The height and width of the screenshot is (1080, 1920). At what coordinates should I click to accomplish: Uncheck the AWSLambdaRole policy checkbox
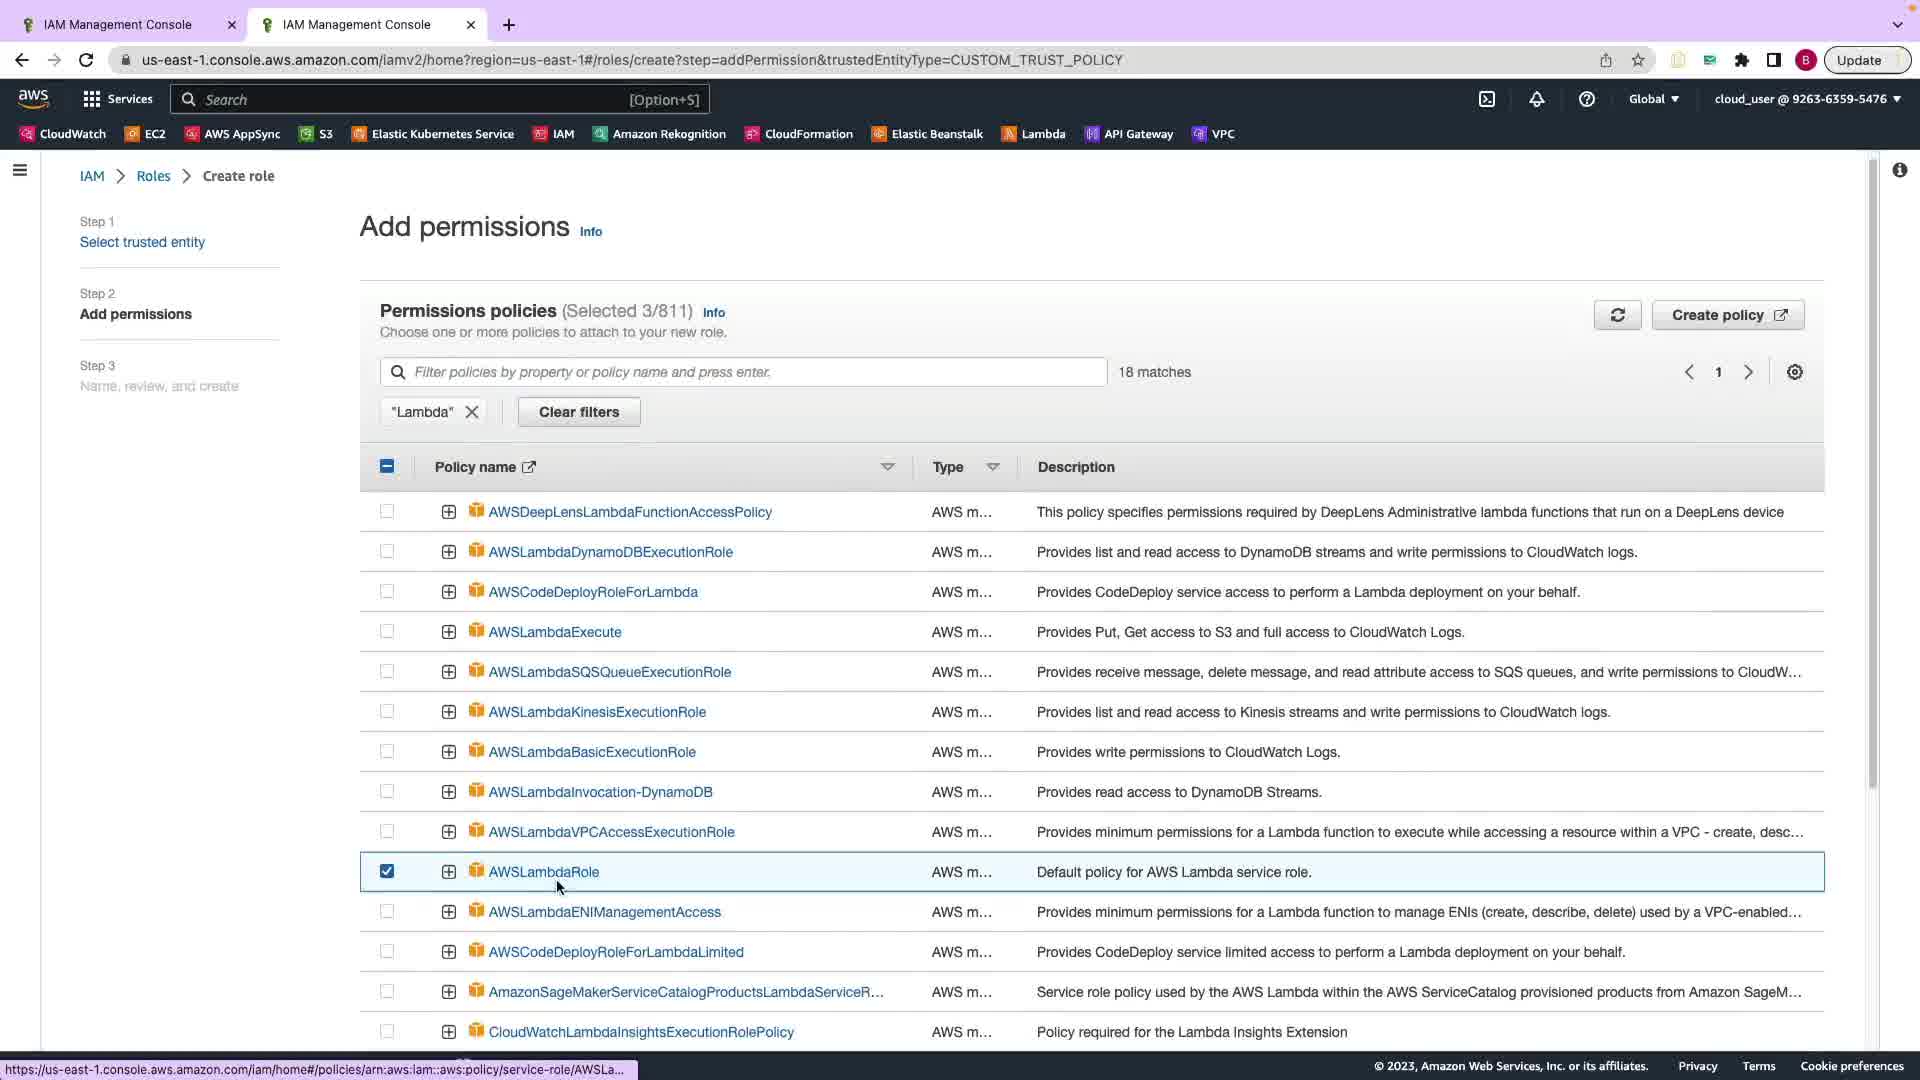[x=387, y=871]
